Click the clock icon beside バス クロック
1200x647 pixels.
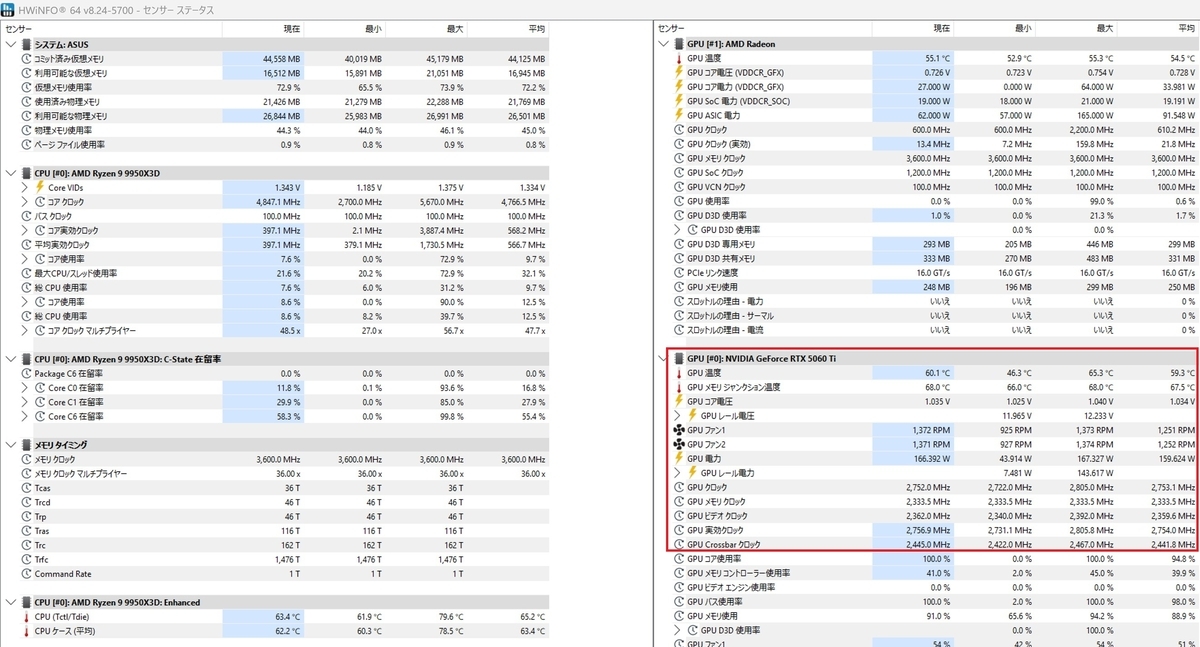tap(26, 216)
